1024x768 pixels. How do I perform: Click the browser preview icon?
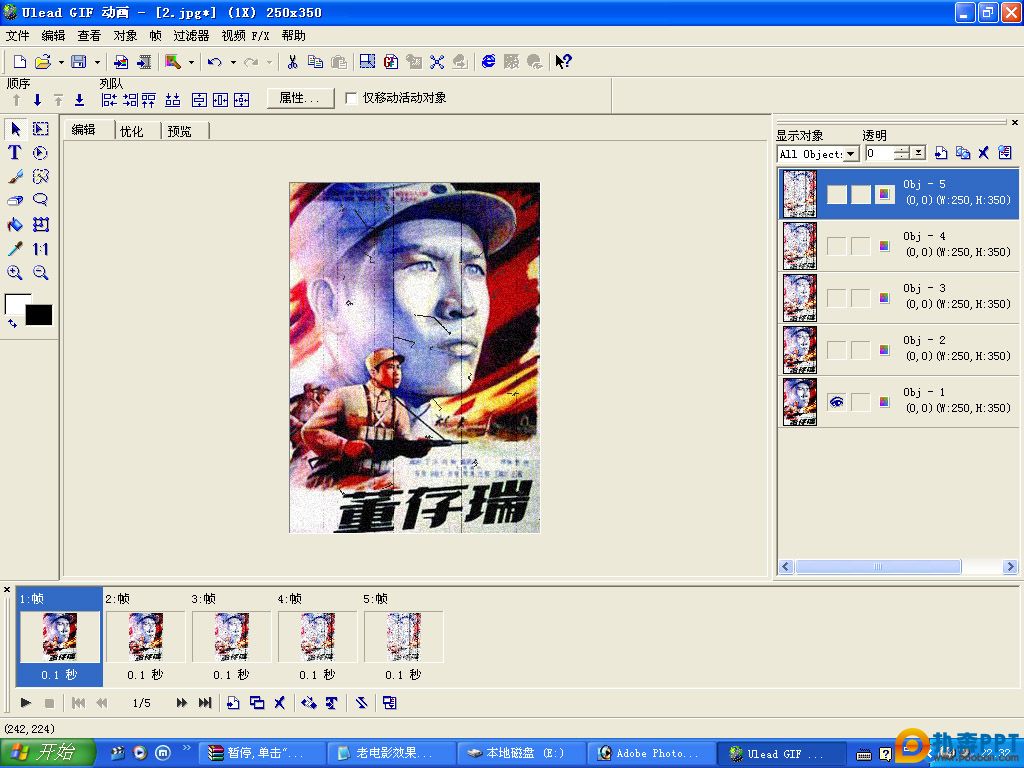(488, 61)
